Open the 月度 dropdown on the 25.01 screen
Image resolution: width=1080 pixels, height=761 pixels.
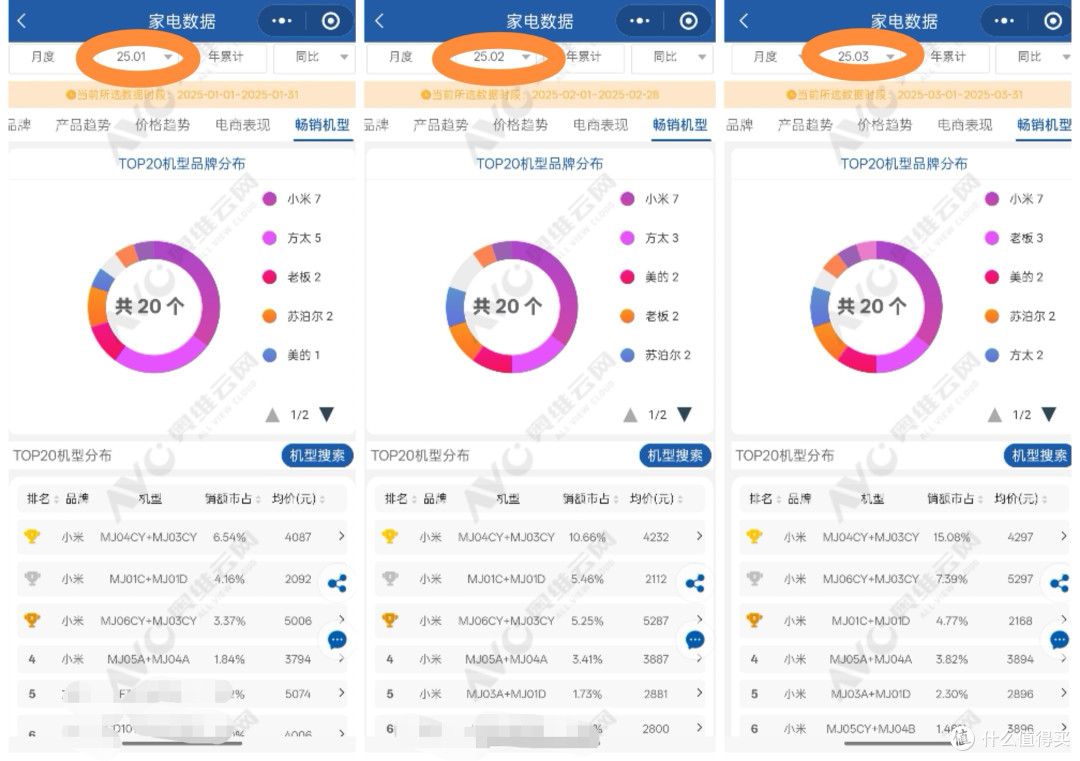43,56
